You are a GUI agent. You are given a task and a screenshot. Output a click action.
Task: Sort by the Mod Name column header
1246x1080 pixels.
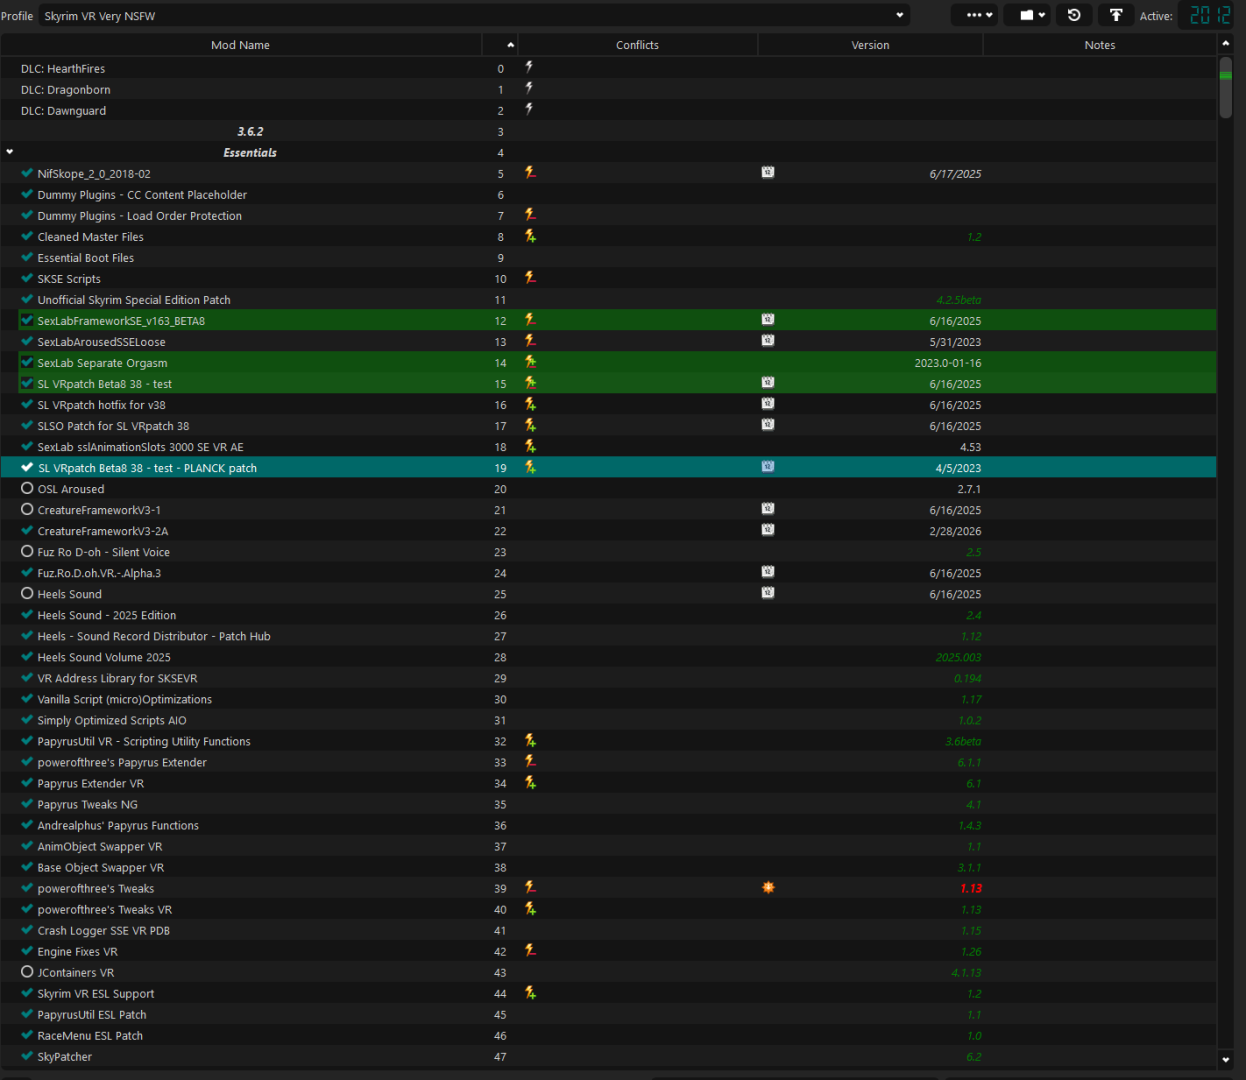(x=240, y=45)
